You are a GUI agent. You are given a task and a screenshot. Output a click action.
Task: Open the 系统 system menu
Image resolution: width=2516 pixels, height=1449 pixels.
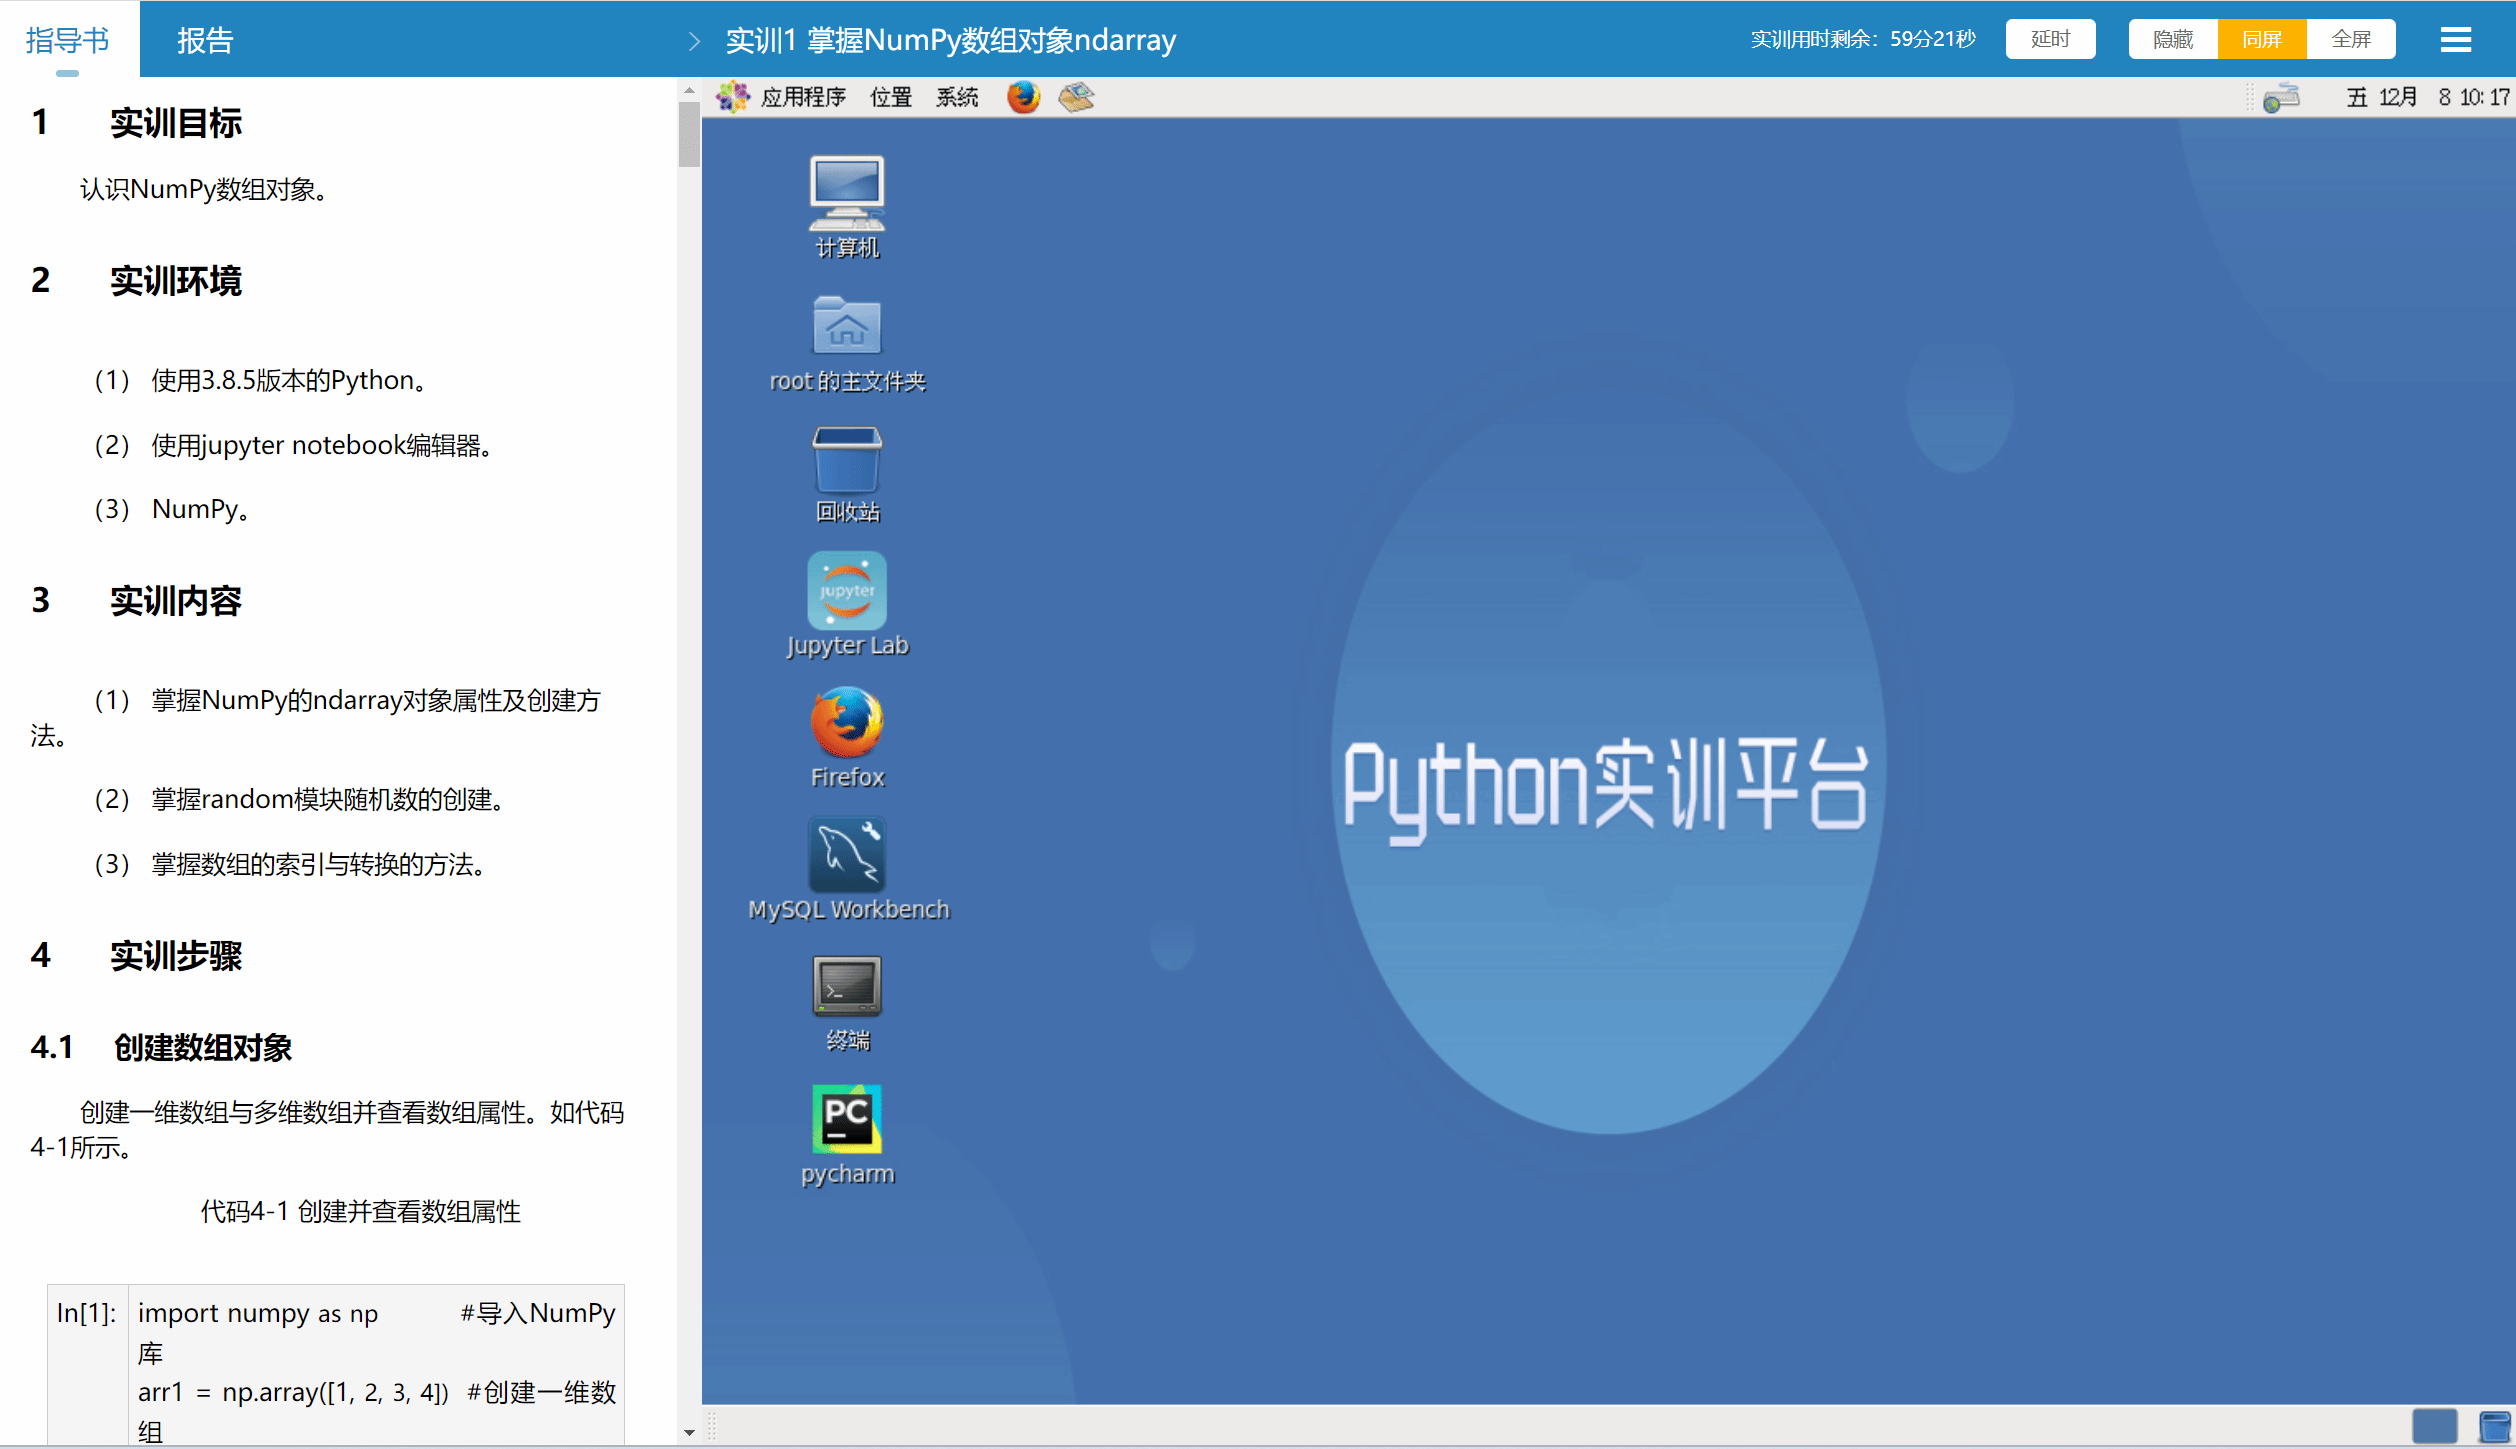point(956,97)
